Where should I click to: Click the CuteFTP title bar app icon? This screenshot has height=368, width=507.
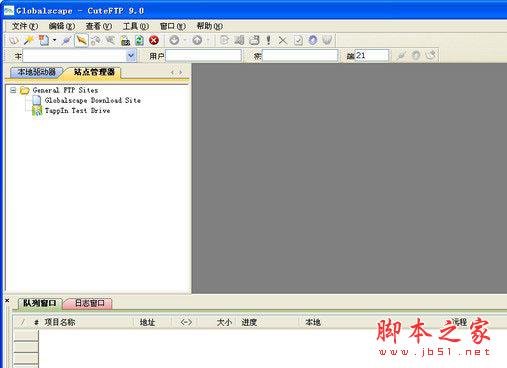pos(9,11)
